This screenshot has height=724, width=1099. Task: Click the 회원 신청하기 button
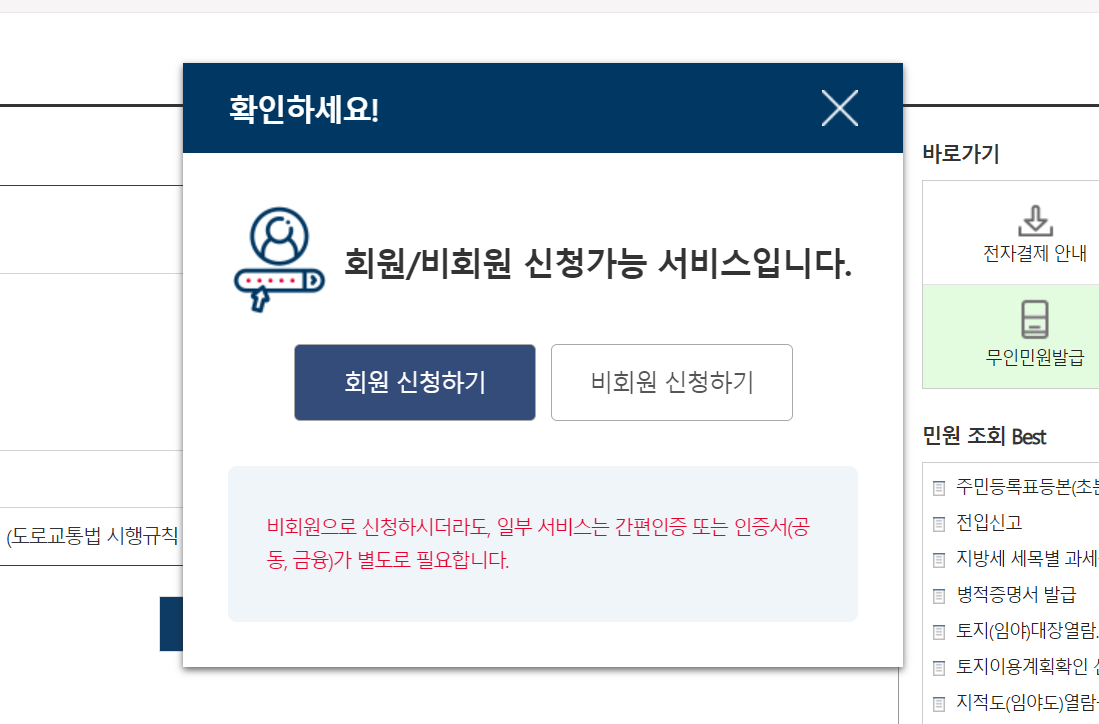(x=415, y=382)
